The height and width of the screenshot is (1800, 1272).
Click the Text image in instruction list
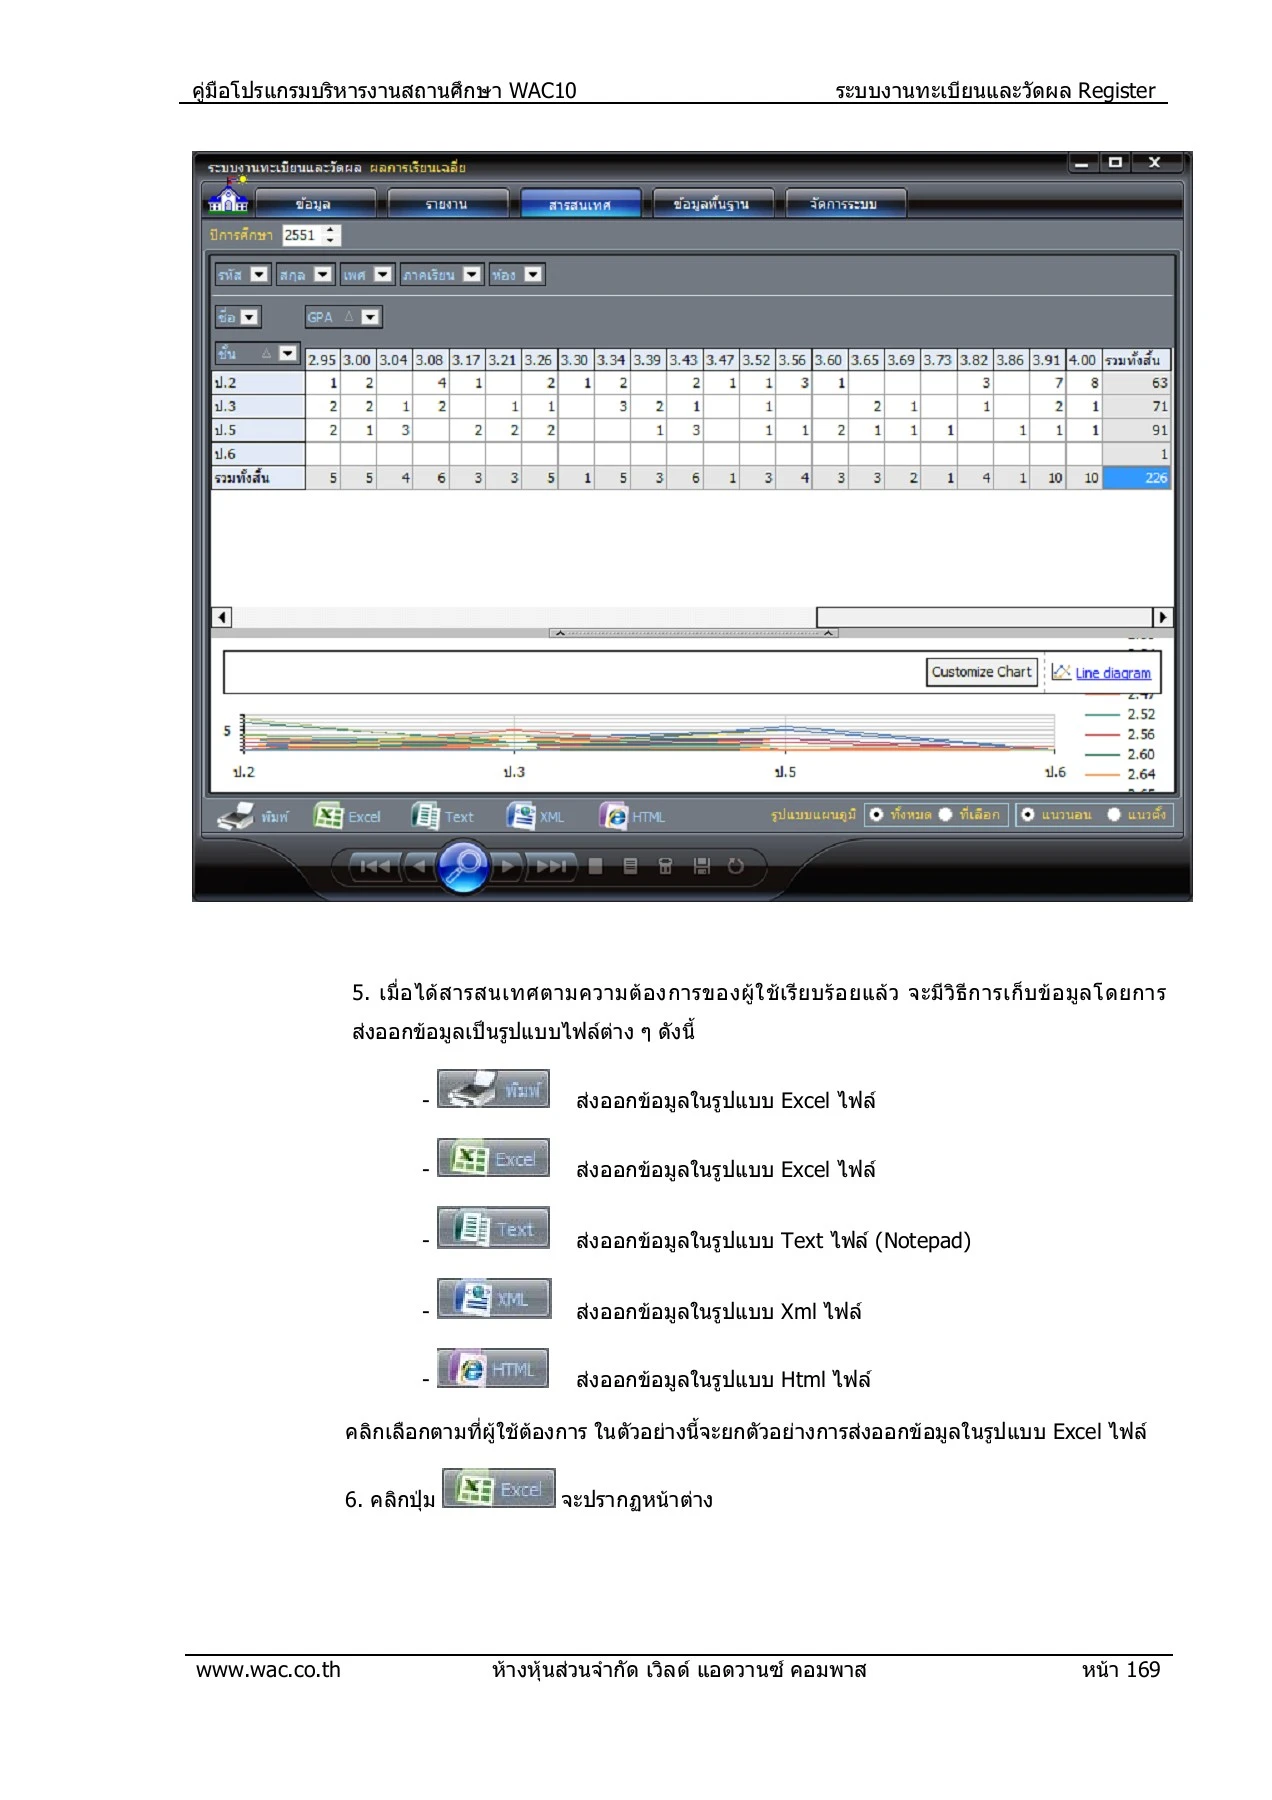pos(493,1227)
